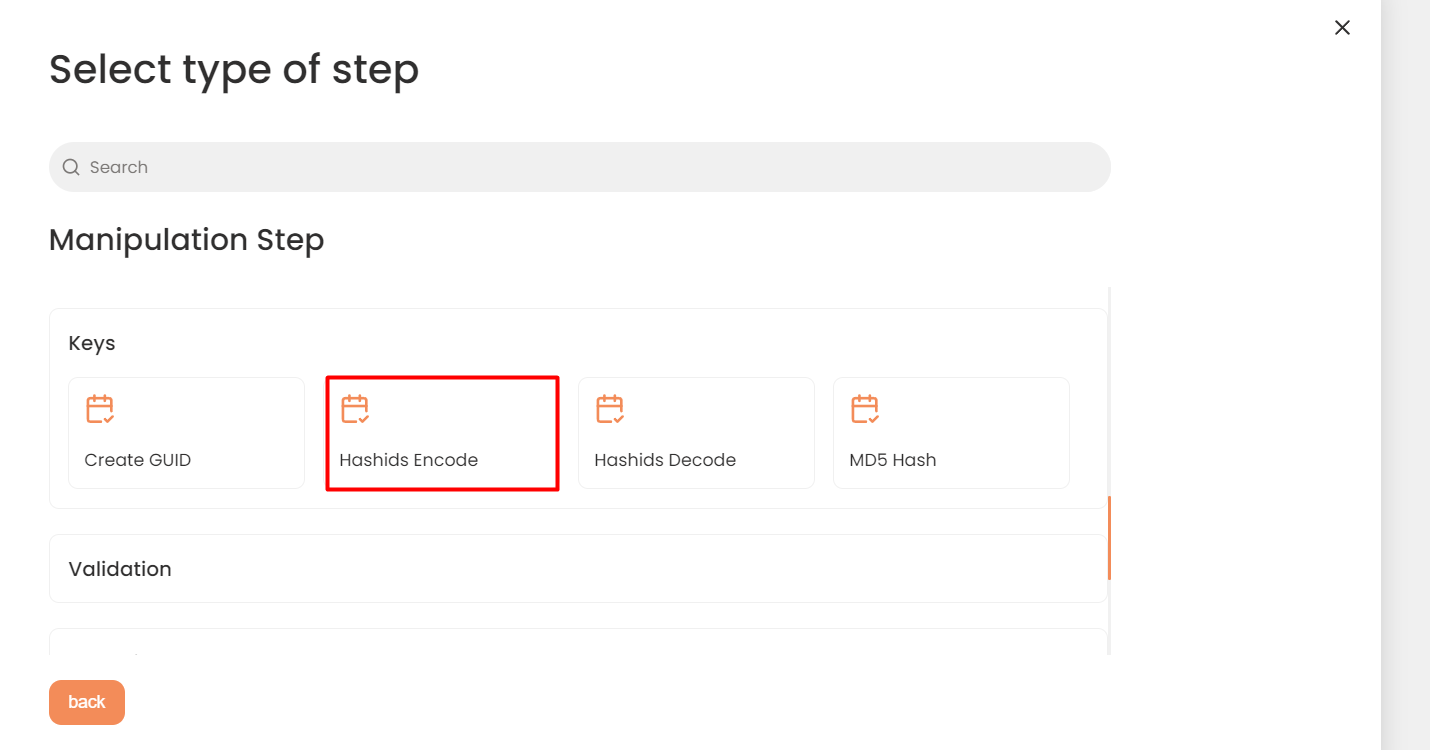Image resolution: width=1430 pixels, height=750 pixels.
Task: Click the magnifier icon in the search bar
Action: click(x=71, y=167)
